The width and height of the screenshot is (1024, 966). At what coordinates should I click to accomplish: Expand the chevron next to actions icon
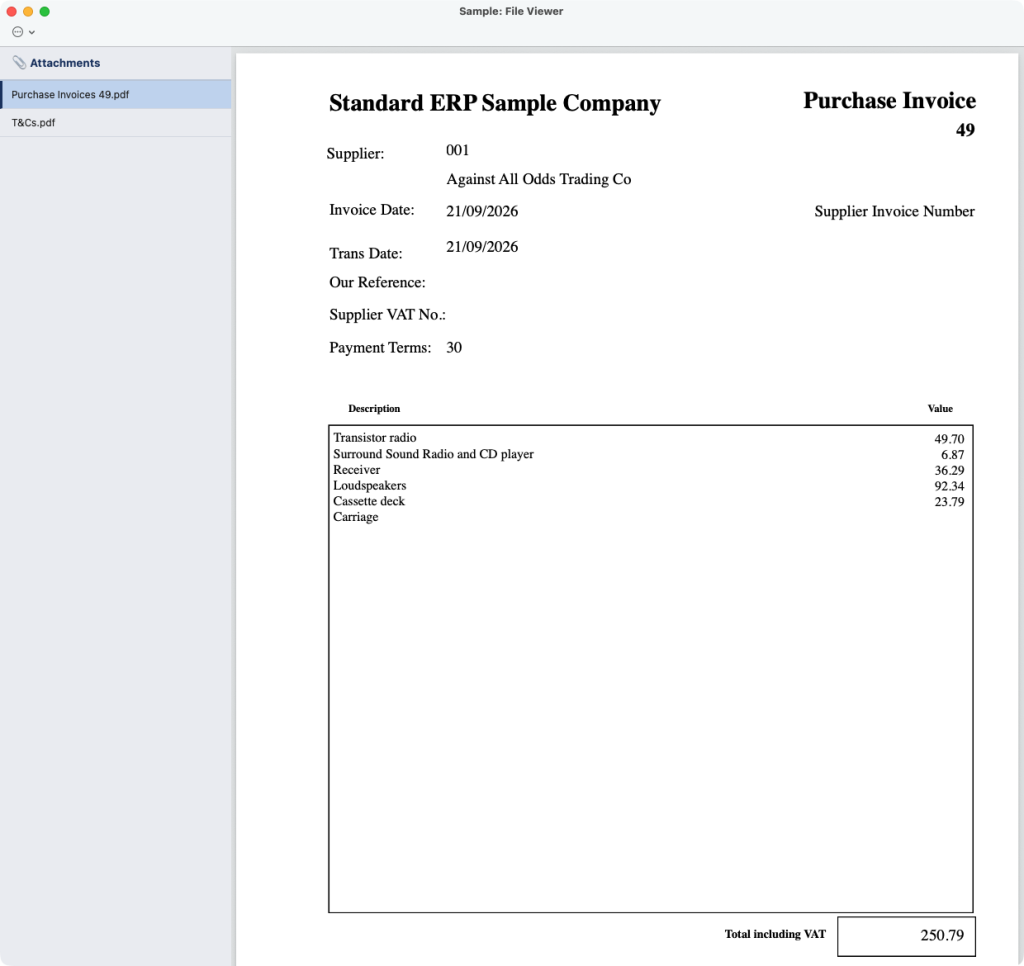[x=31, y=32]
